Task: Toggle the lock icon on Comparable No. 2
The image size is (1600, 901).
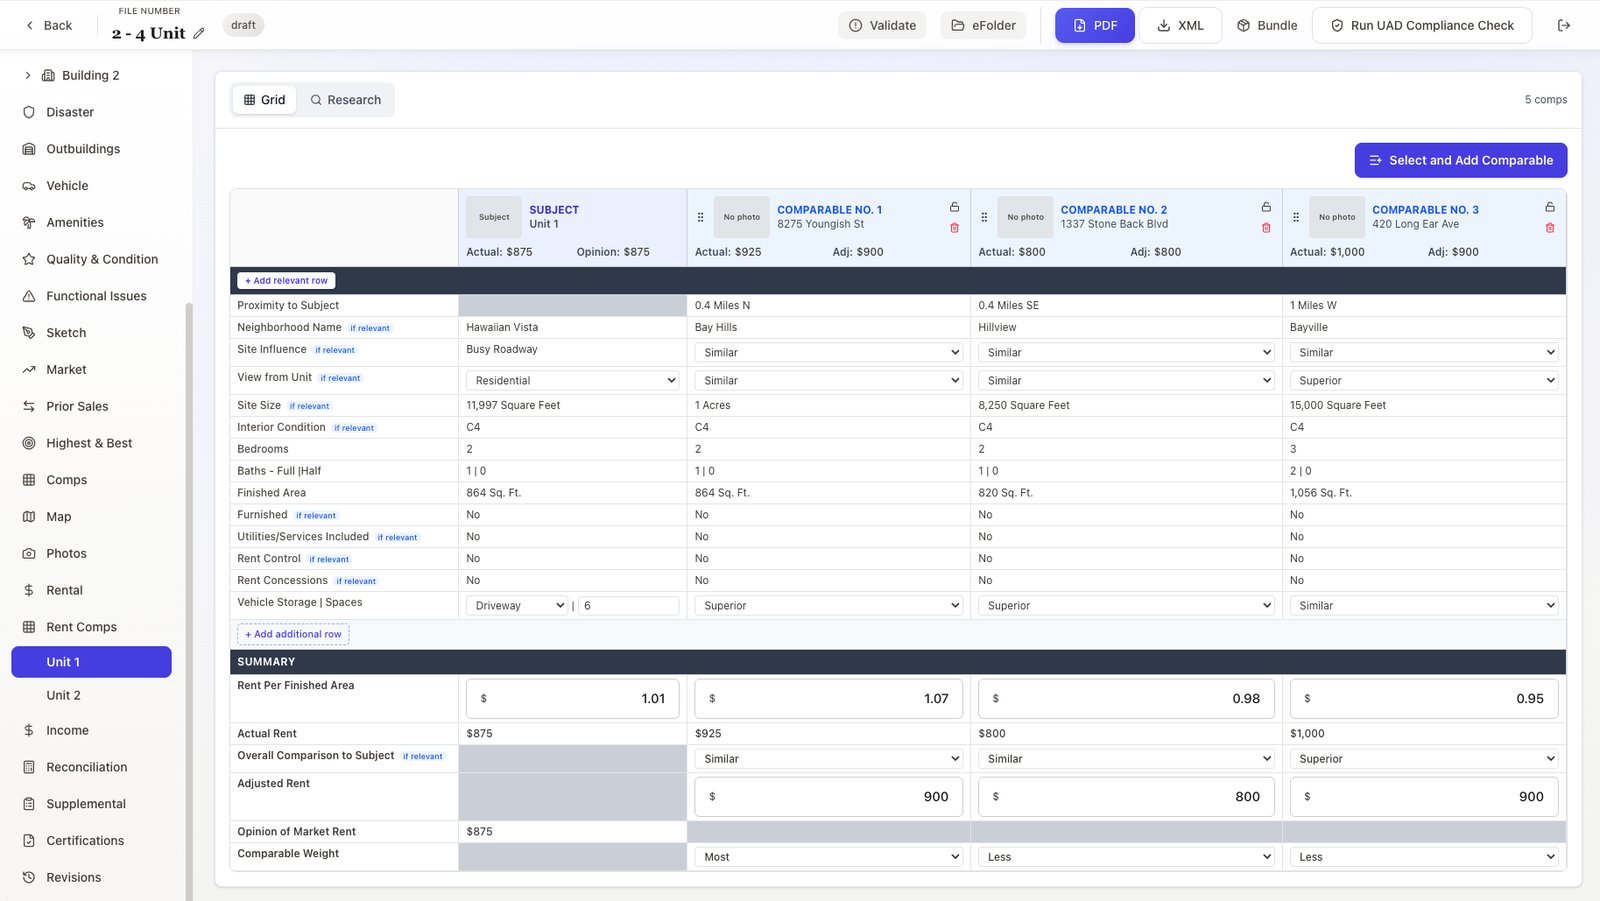Action: click(x=1266, y=207)
